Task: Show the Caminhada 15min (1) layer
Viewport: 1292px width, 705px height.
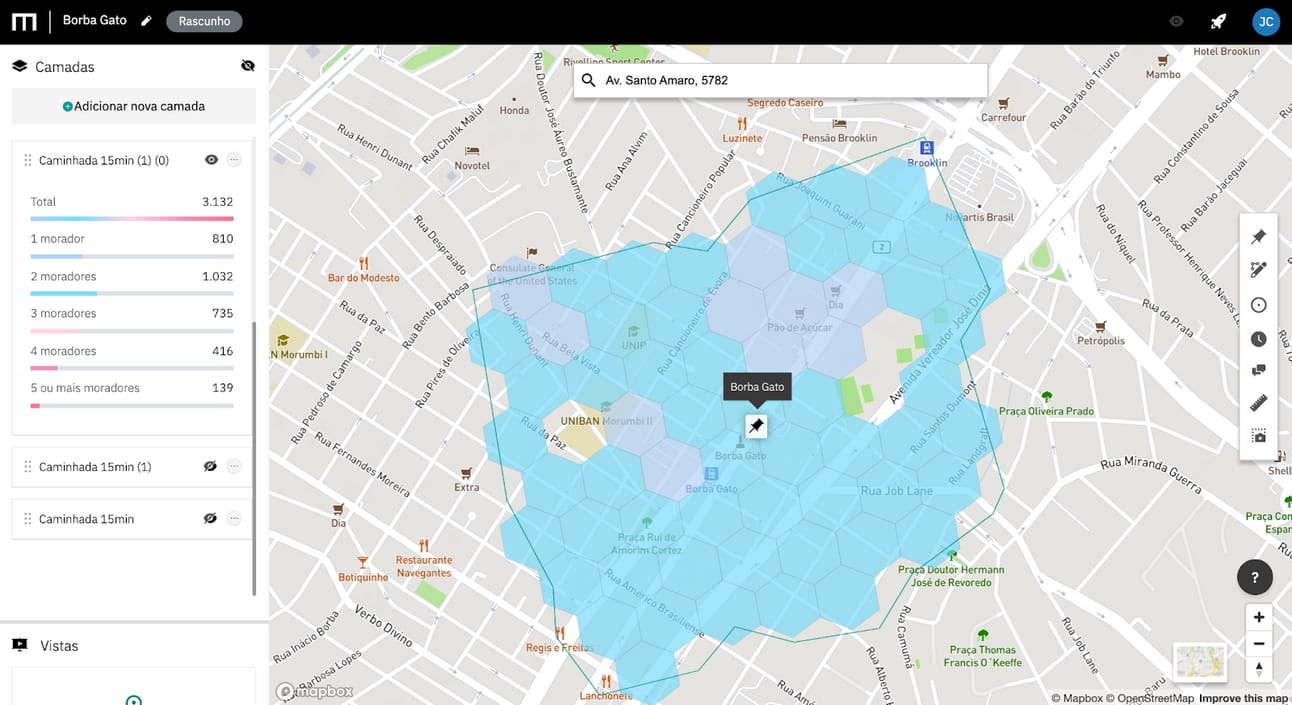Action: click(x=210, y=466)
